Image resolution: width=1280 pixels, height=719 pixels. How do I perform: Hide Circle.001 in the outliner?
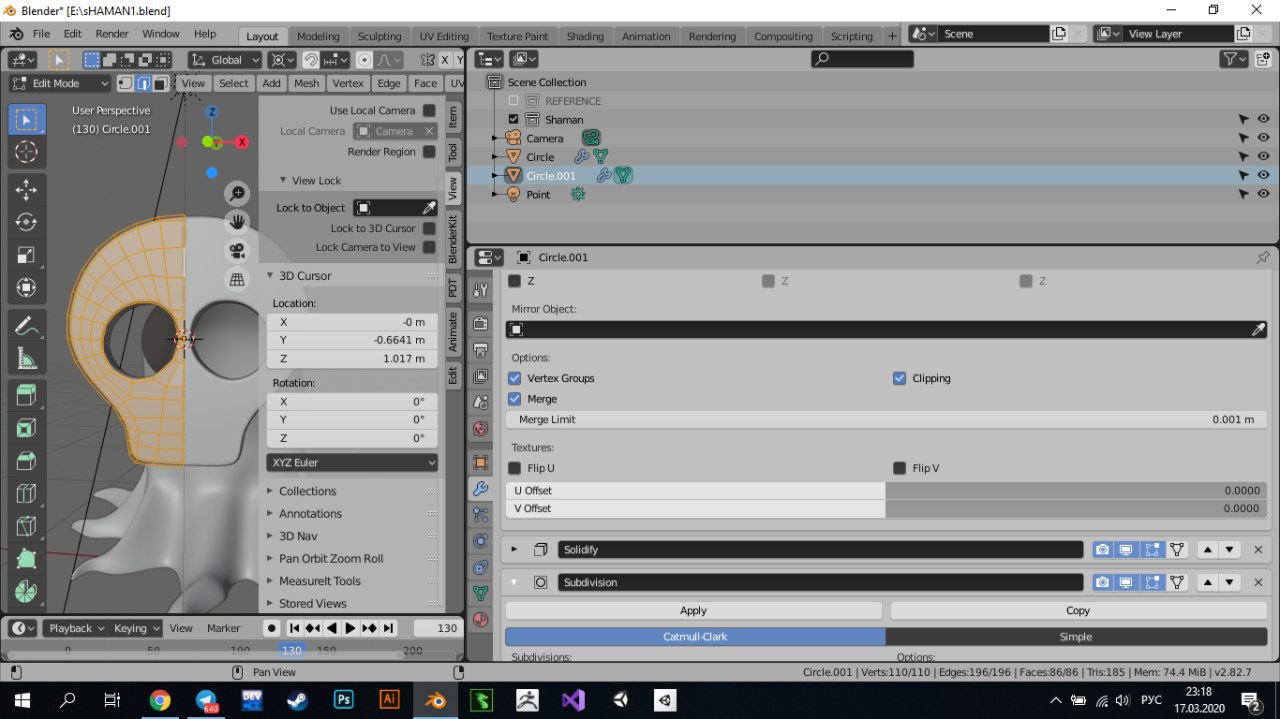[x=1263, y=176]
